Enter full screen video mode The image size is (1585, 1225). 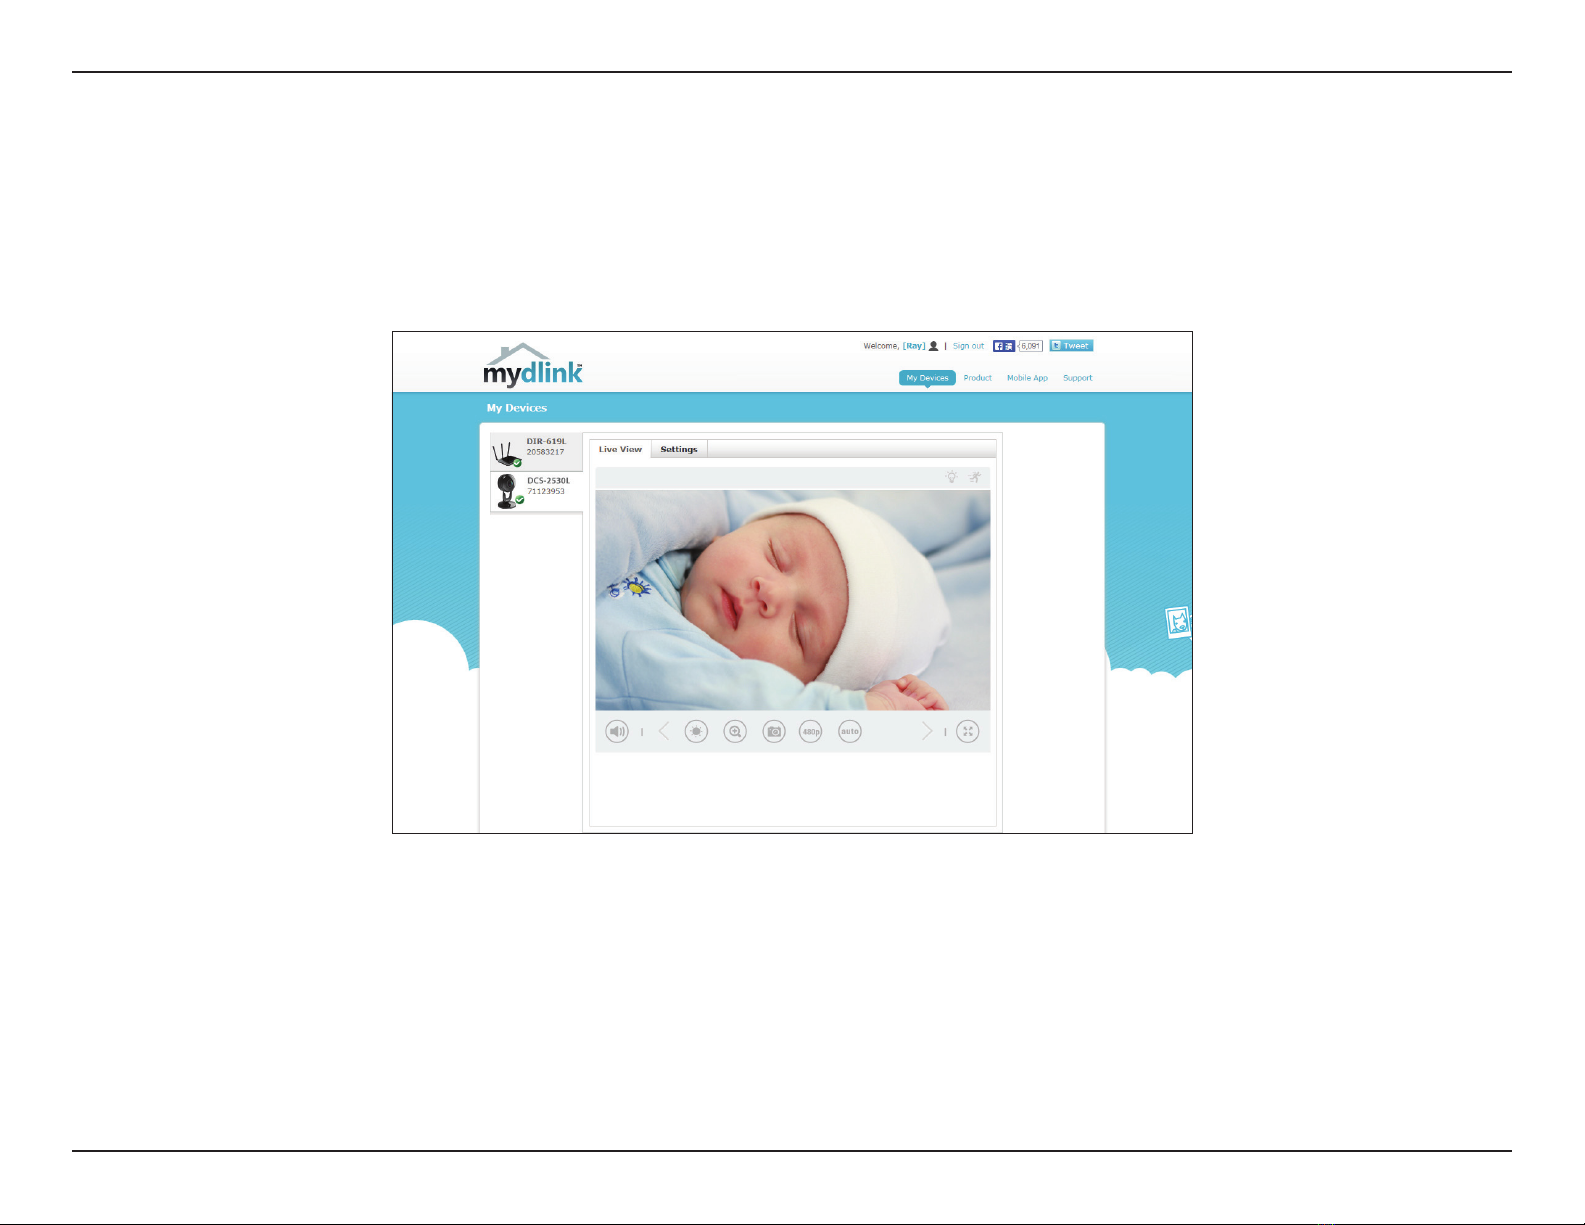pos(968,732)
